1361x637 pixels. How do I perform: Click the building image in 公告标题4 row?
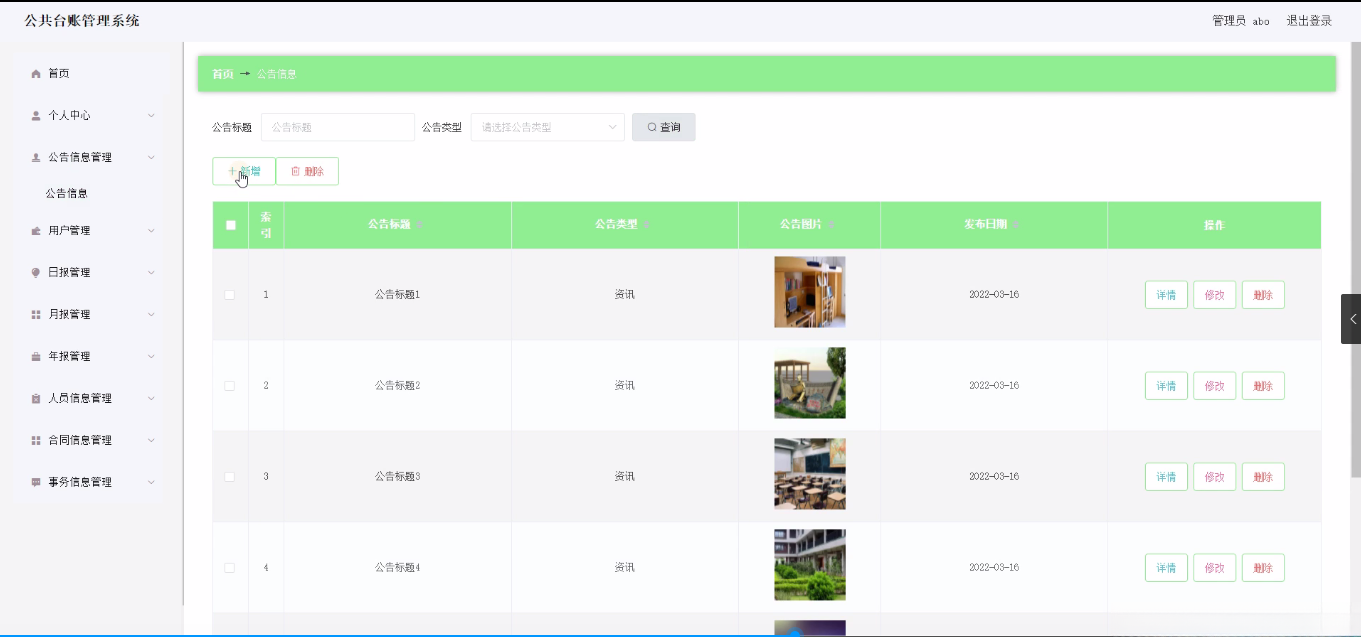click(x=810, y=565)
